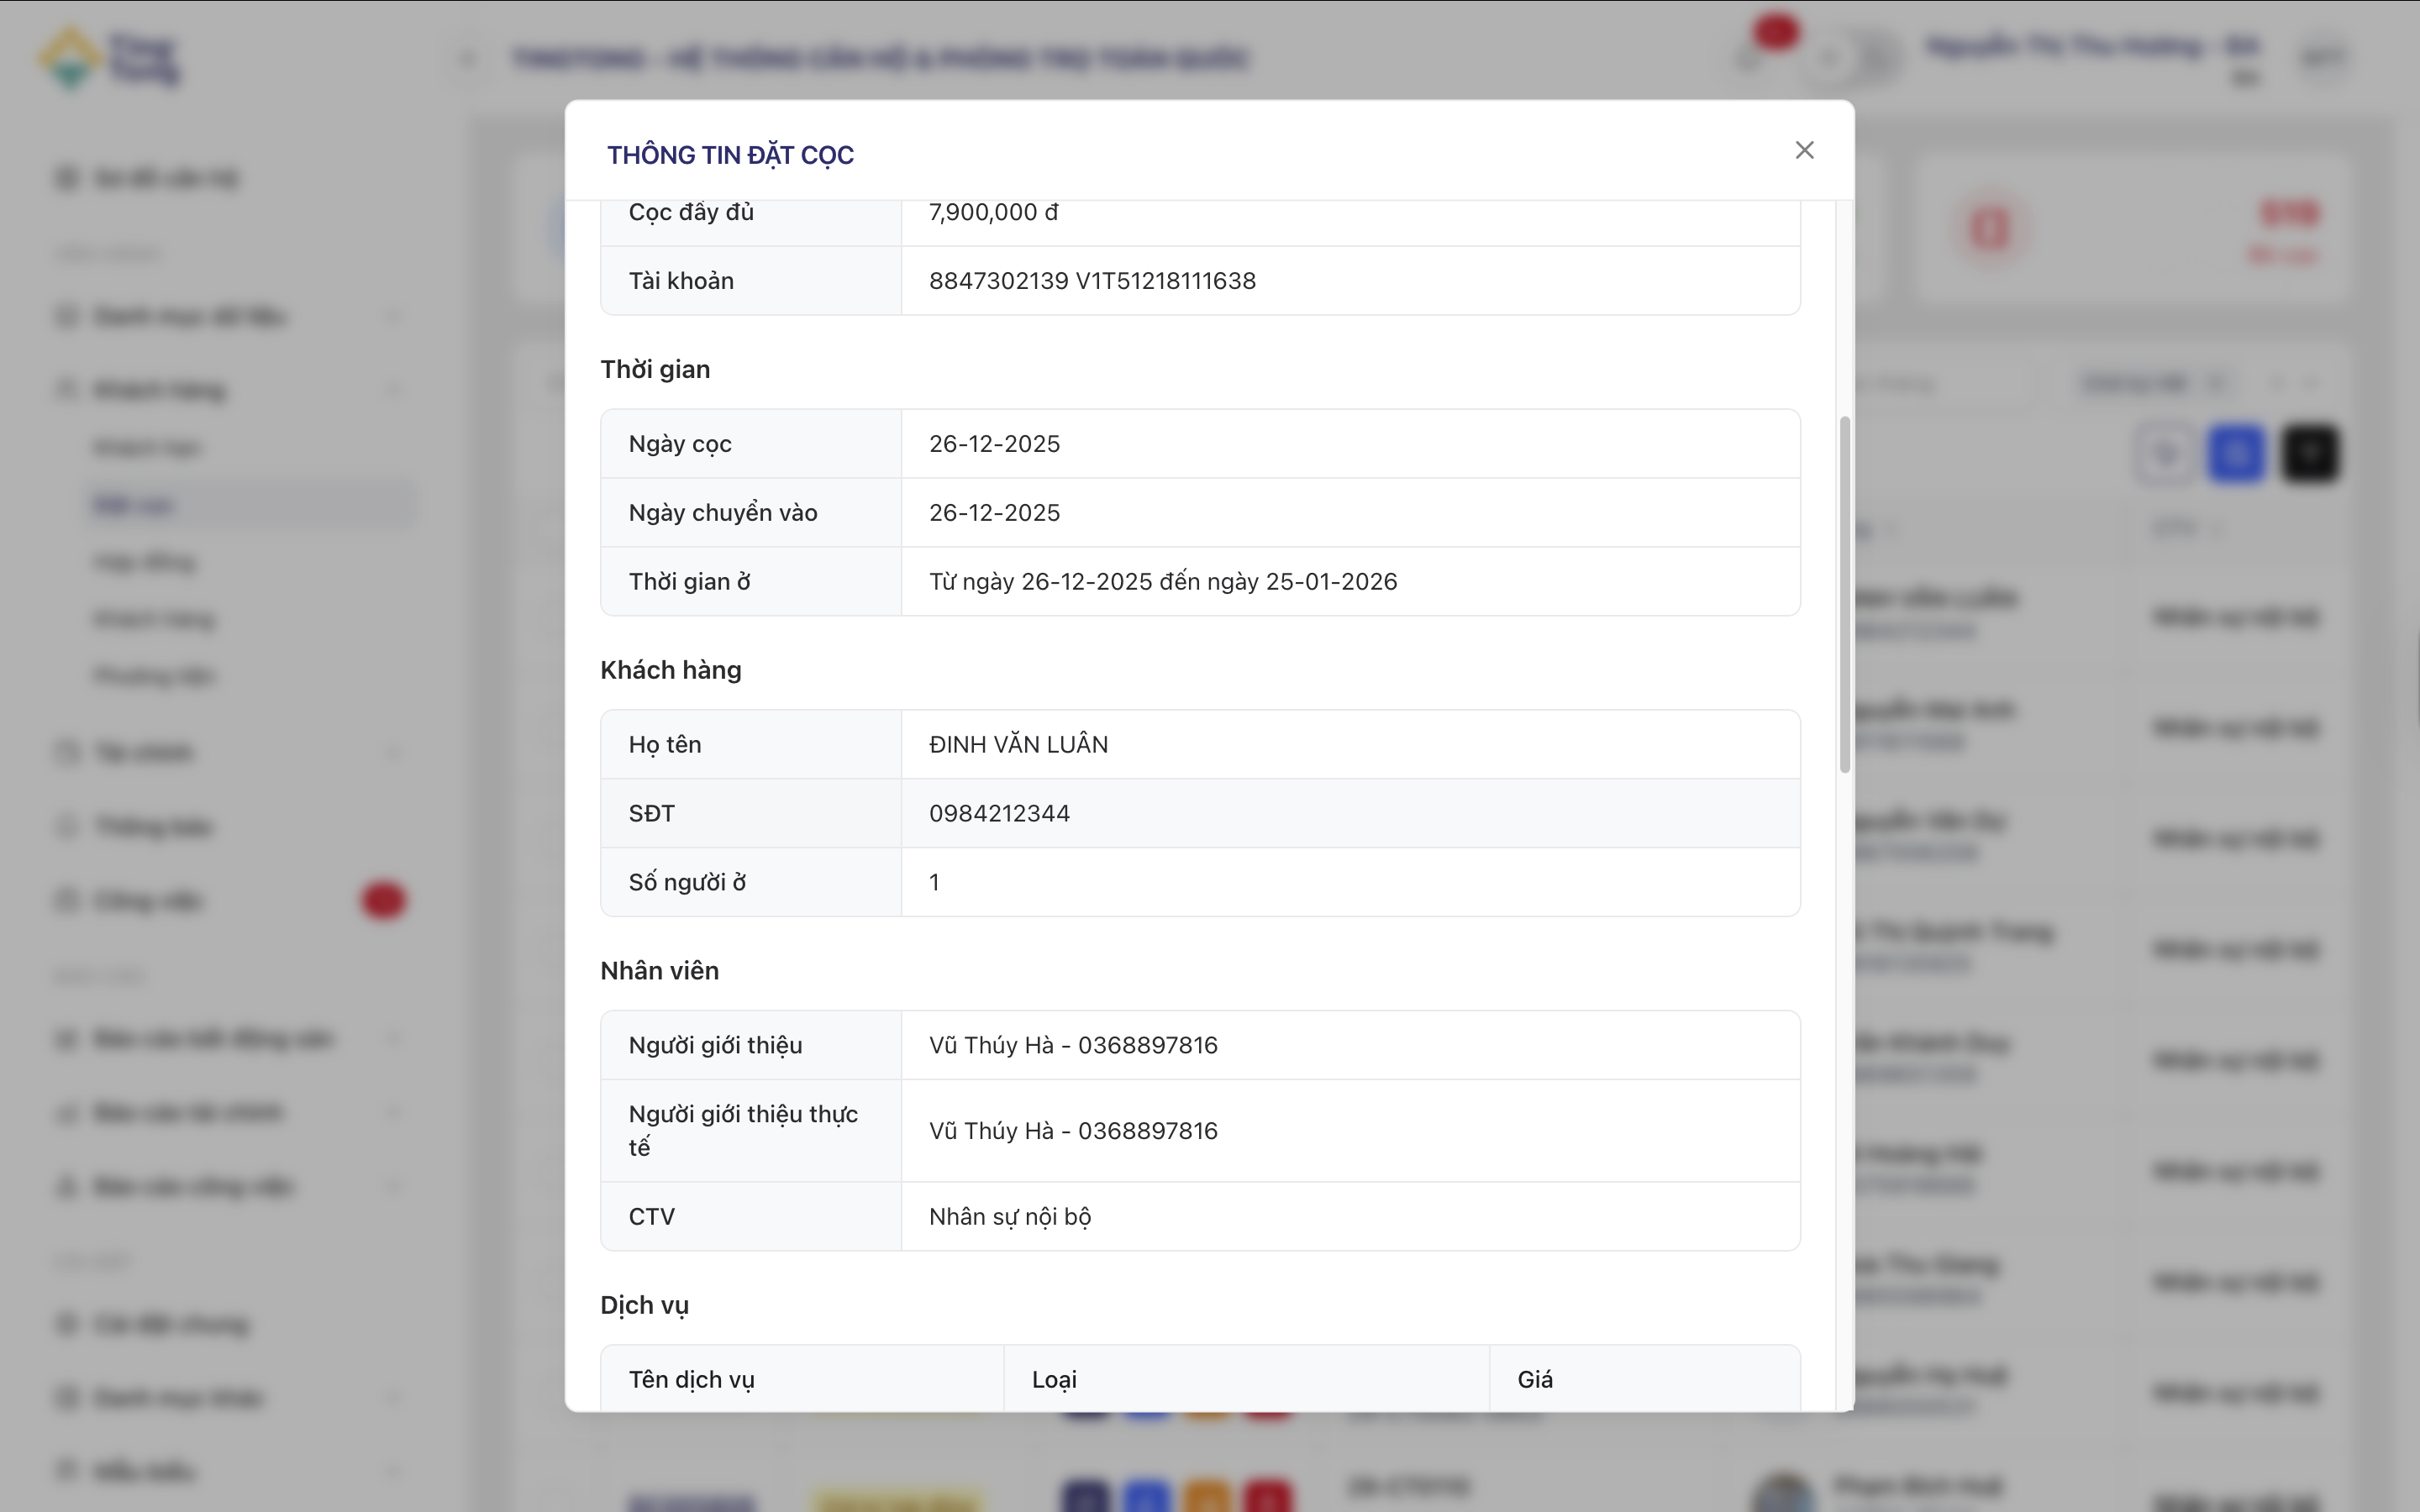Click the black square toolbar button
Image resolution: width=2420 pixels, height=1512 pixels.
2309,454
